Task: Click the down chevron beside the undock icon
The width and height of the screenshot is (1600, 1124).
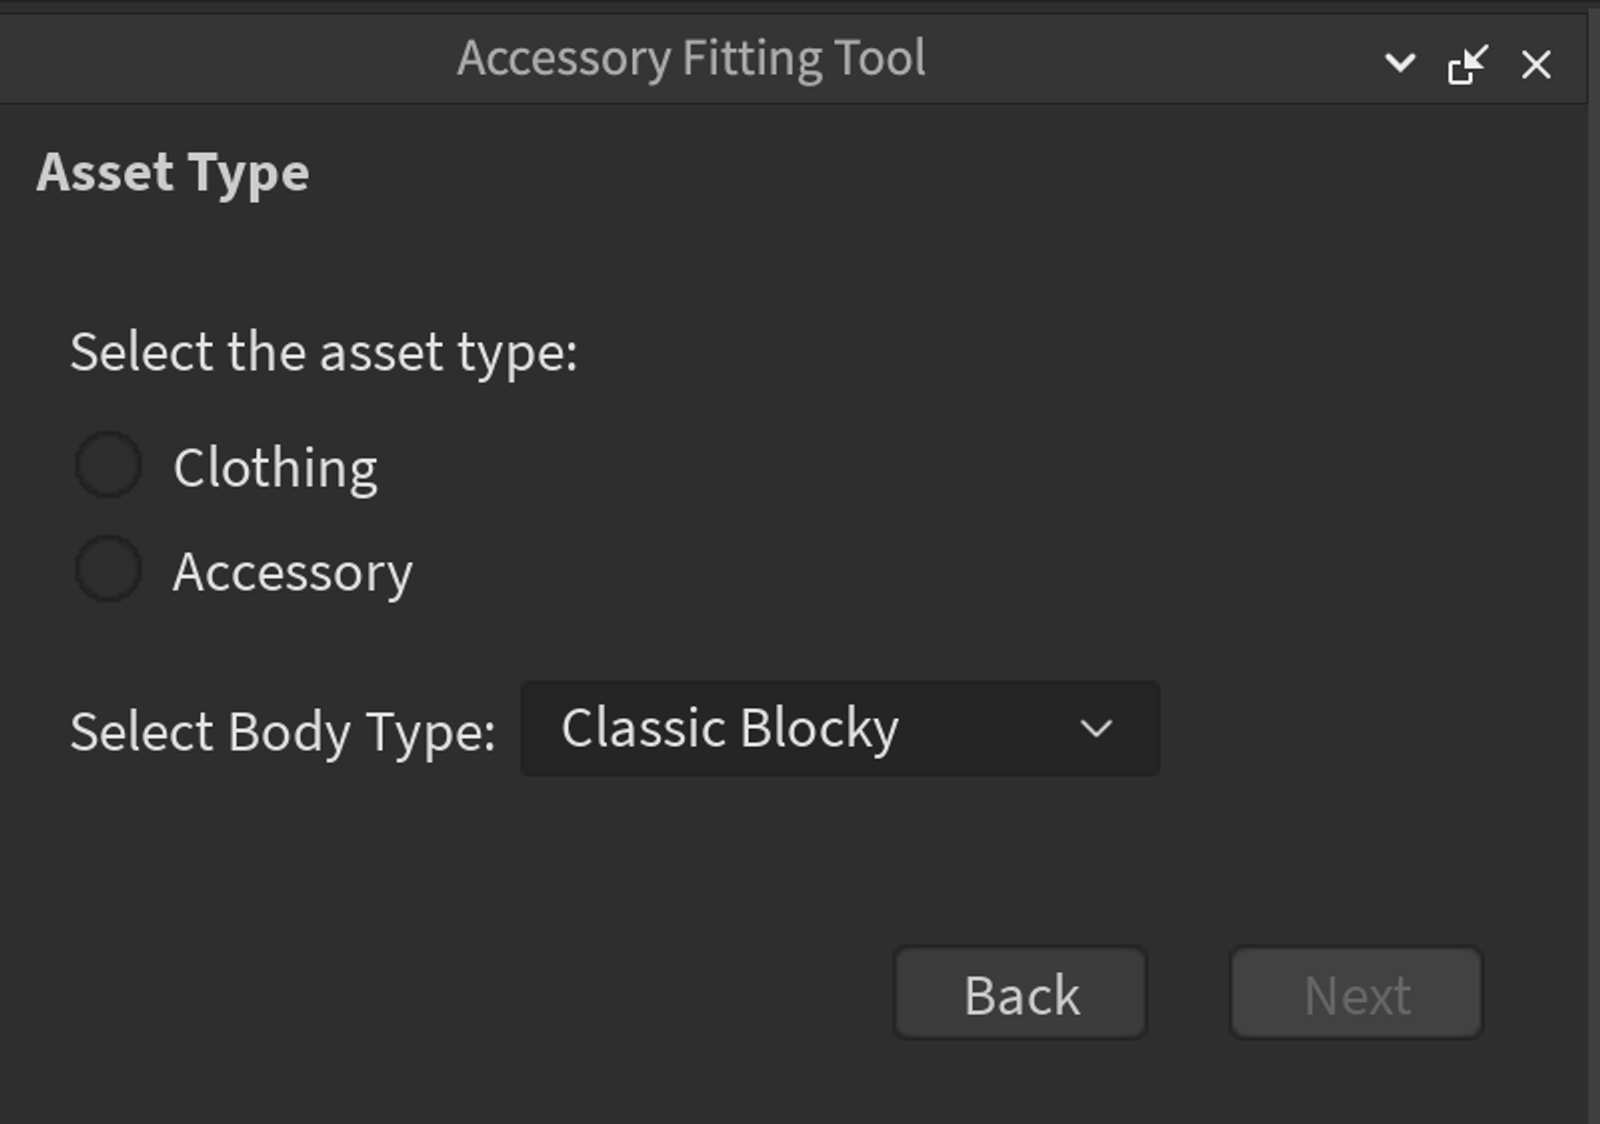Action: tap(1400, 64)
